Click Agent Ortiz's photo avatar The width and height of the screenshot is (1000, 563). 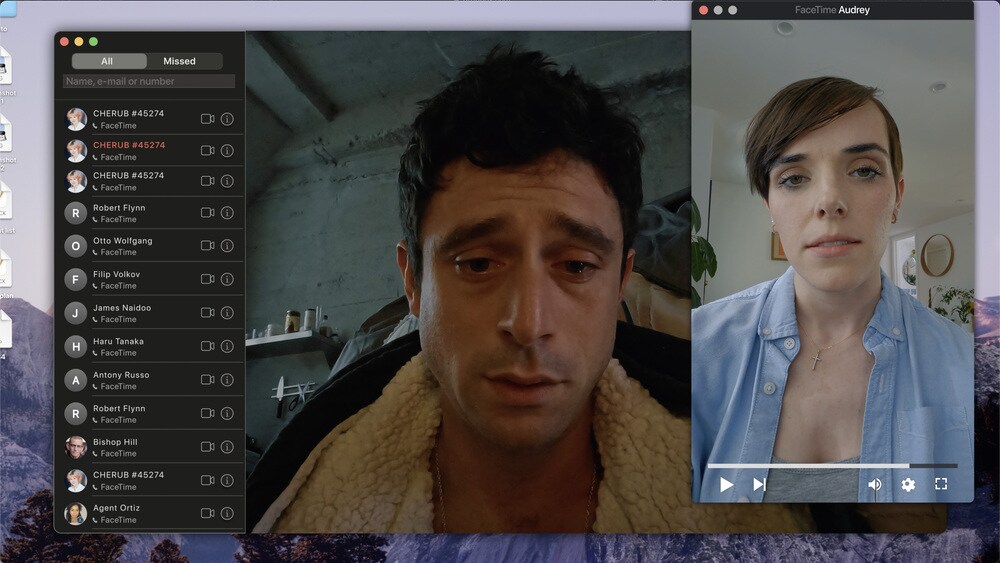pyautogui.click(x=75, y=513)
